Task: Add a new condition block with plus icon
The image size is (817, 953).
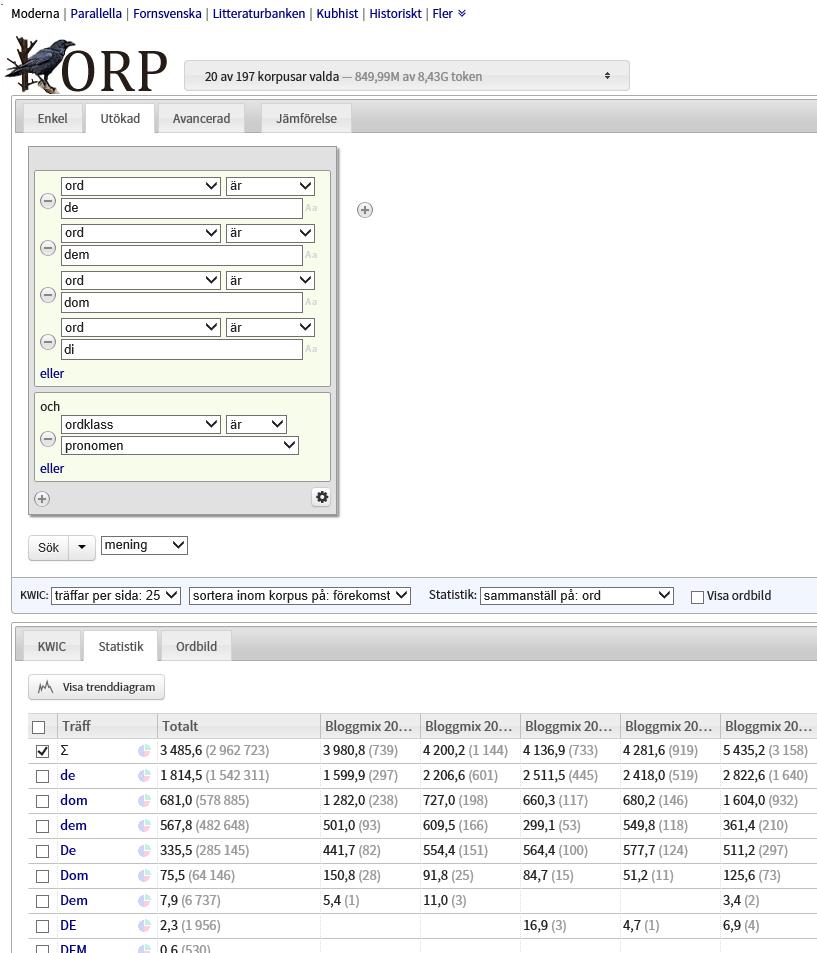Action: click(x=42, y=499)
